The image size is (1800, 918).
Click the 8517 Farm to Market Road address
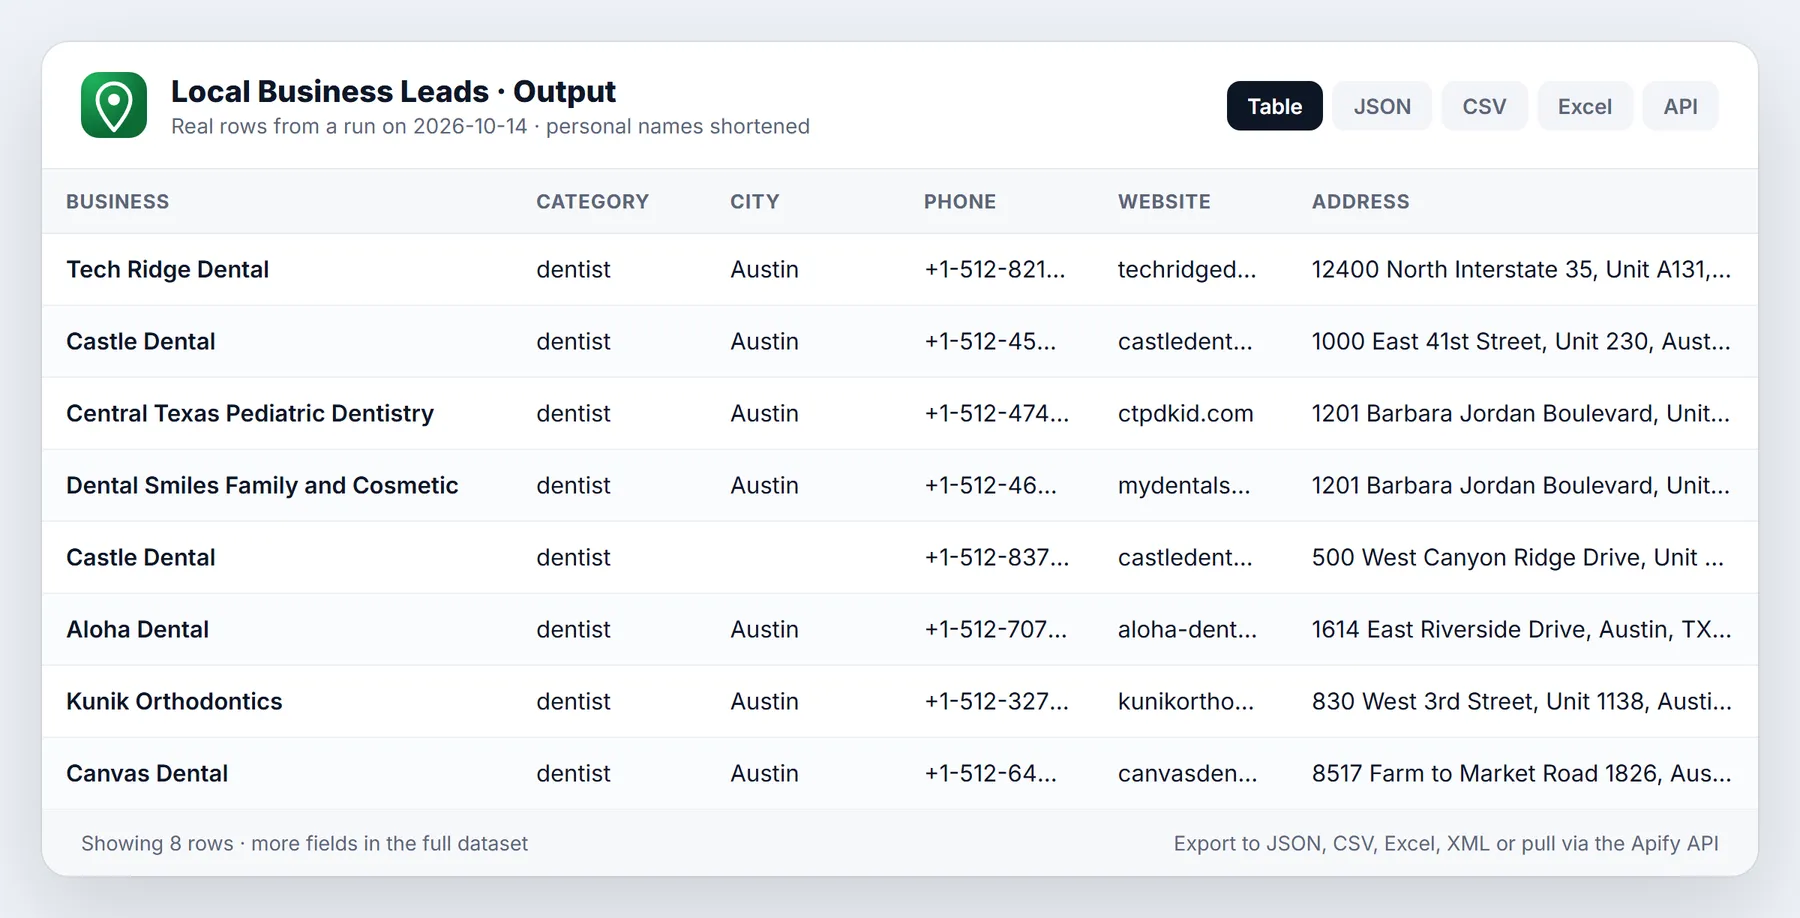click(x=1521, y=774)
